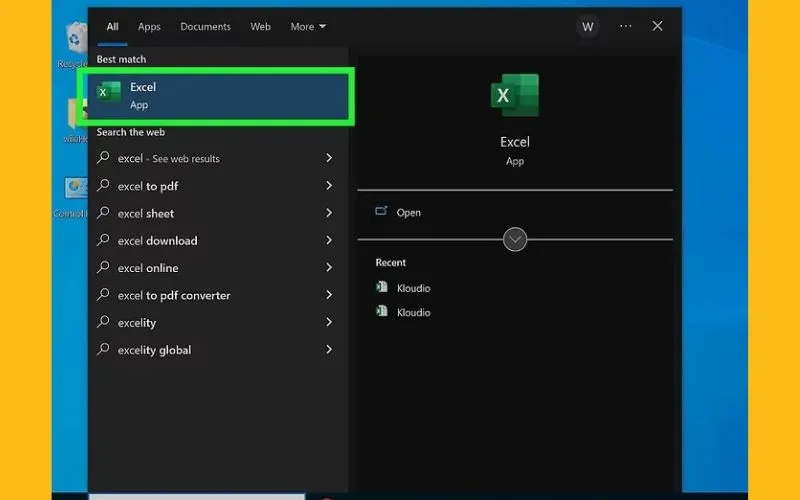Expand arrow next to 'excel download'
Viewport: 800px width, 500px height.
pos(329,240)
